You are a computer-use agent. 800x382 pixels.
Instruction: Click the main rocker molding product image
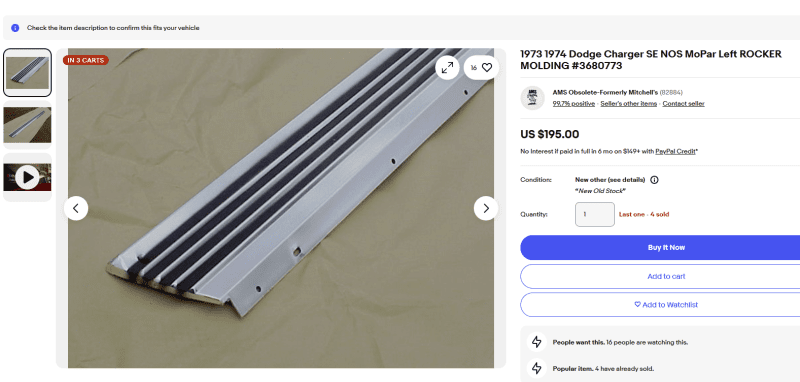pyautogui.click(x=281, y=208)
